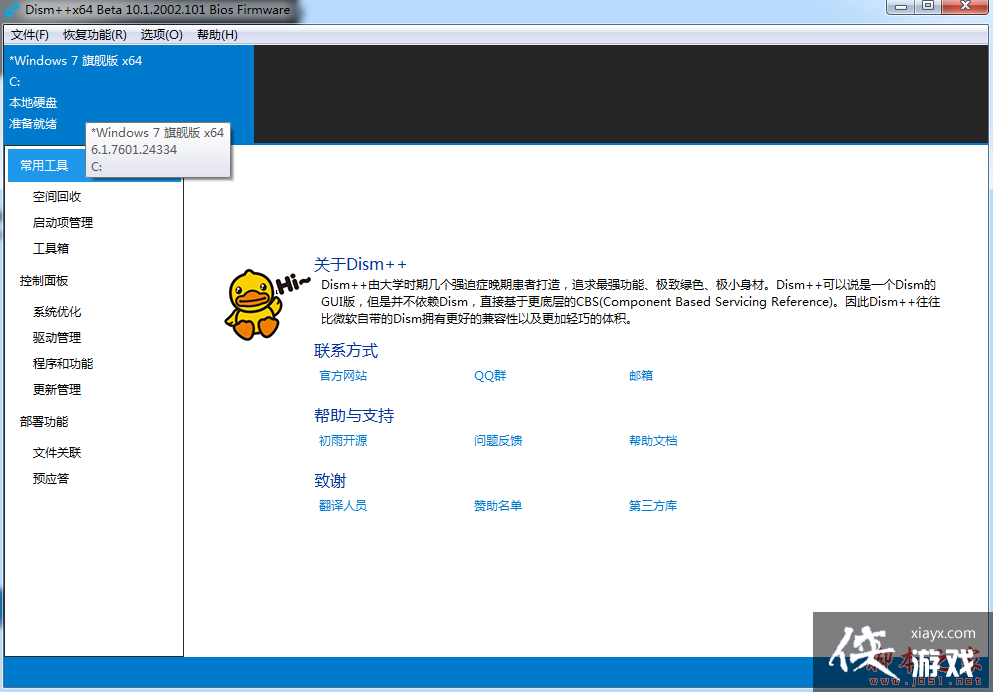Click the Dism++ title bar icon
The width and height of the screenshot is (993, 692).
click(11, 11)
